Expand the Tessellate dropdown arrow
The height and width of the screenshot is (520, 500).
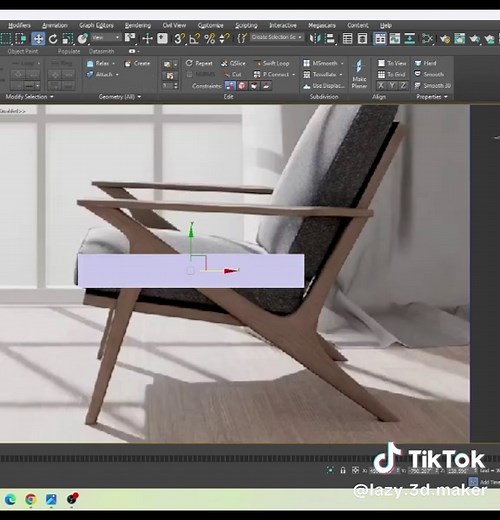341,74
